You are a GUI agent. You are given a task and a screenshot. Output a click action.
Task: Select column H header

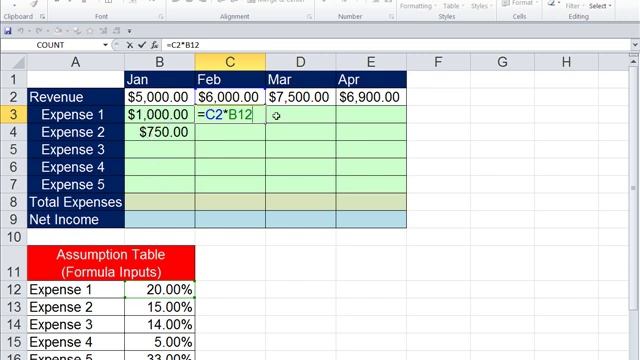(566, 62)
